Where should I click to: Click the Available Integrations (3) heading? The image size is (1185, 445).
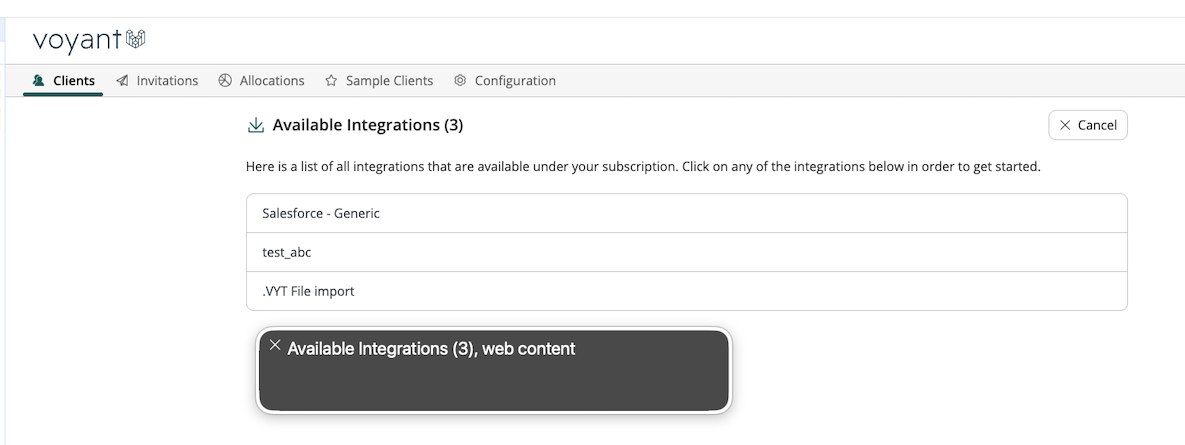367,125
